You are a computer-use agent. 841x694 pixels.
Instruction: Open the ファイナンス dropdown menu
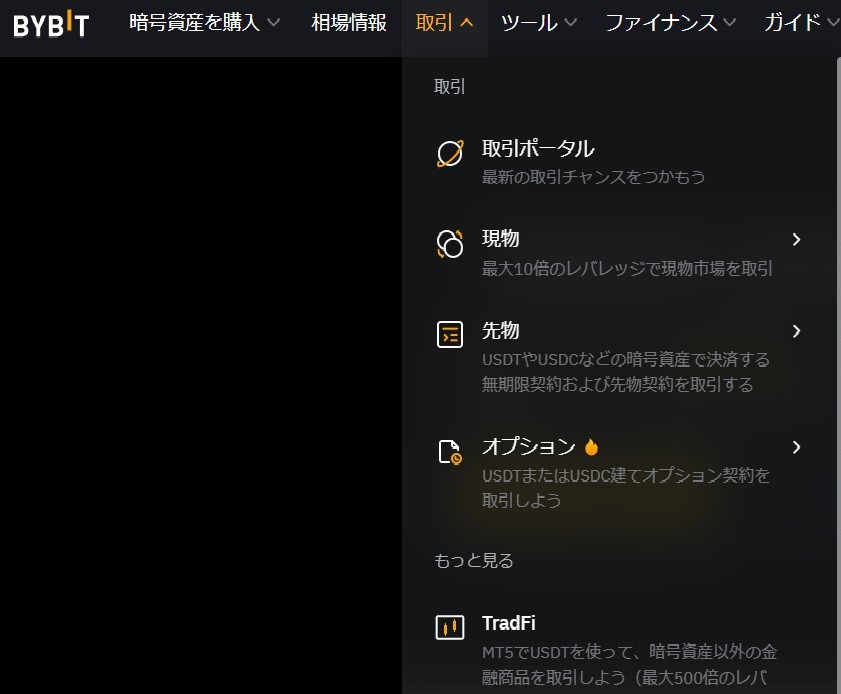pos(670,23)
